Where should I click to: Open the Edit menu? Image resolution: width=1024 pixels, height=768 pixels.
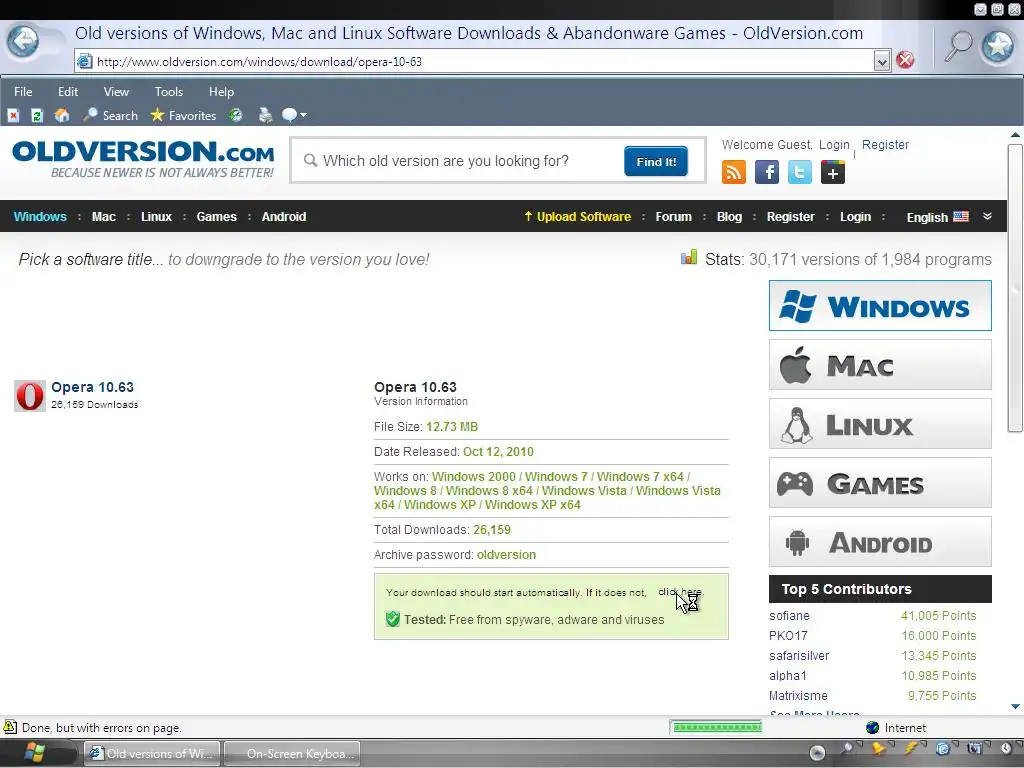click(x=68, y=91)
